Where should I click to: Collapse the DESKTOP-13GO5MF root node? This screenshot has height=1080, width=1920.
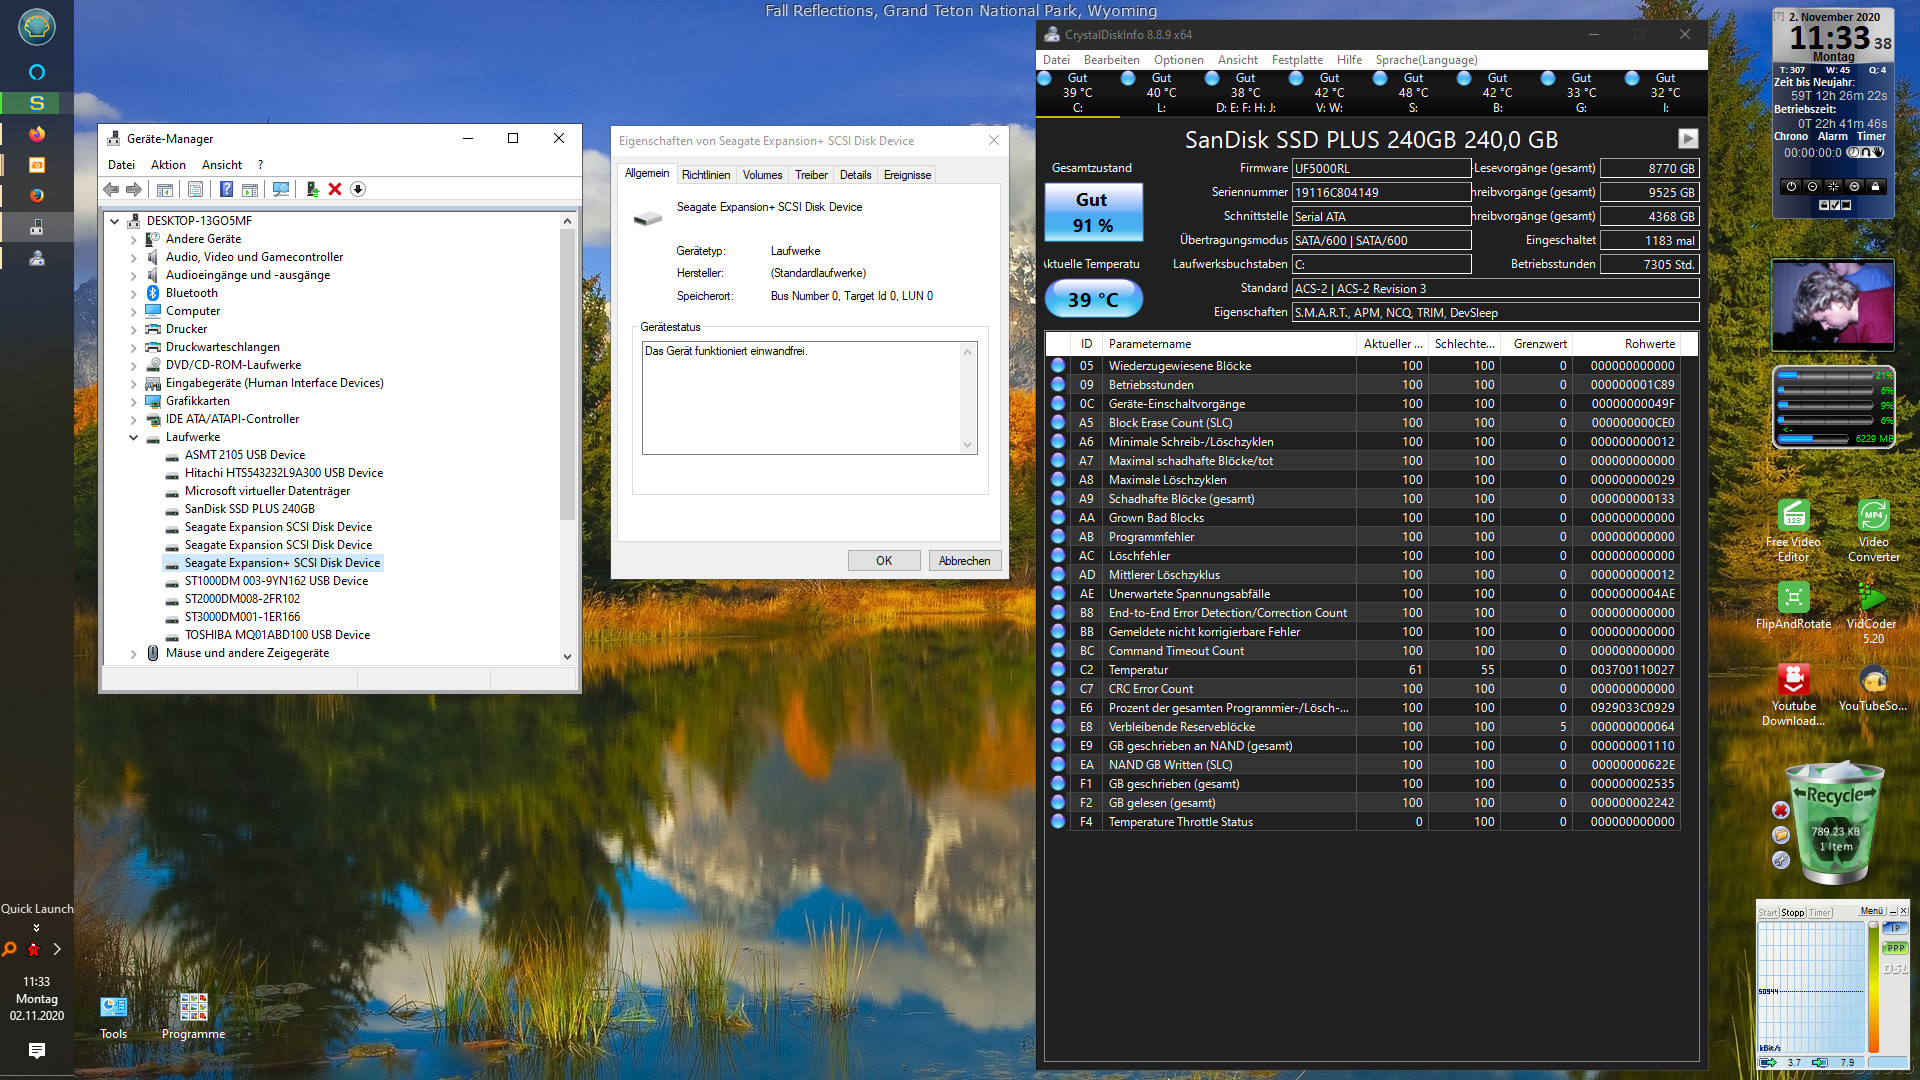[x=115, y=221]
